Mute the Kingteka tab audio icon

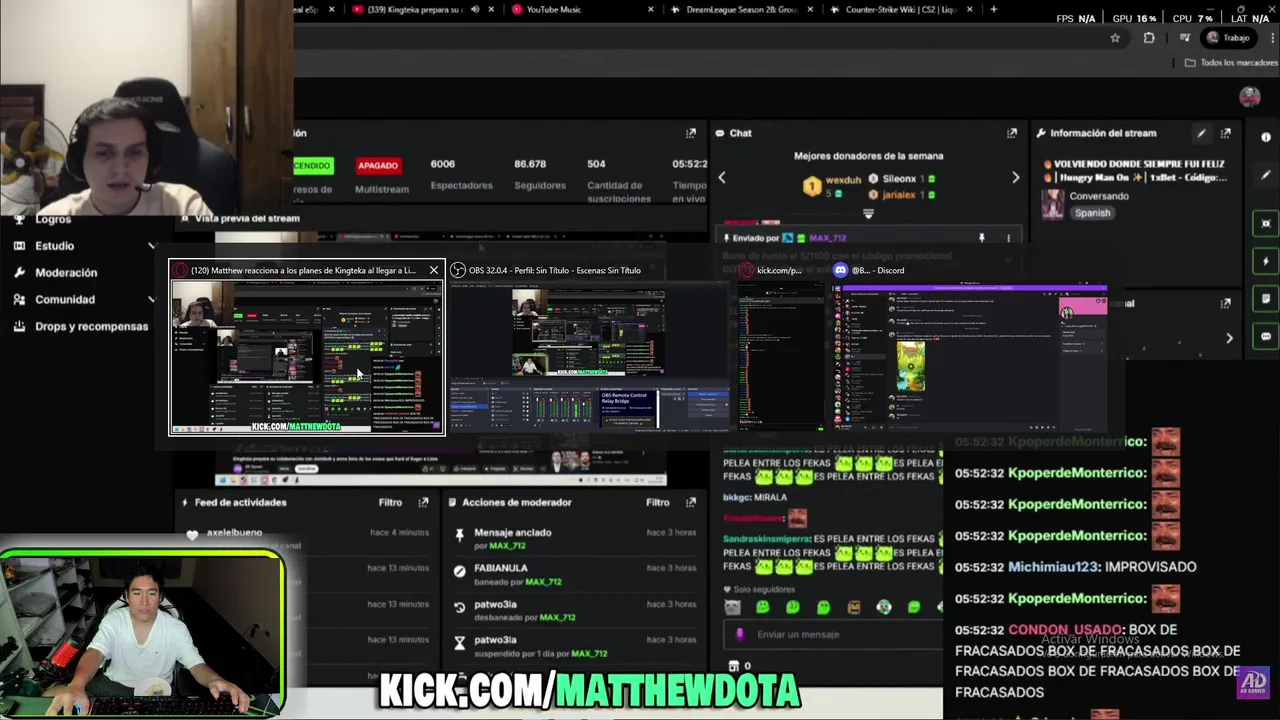point(474,10)
